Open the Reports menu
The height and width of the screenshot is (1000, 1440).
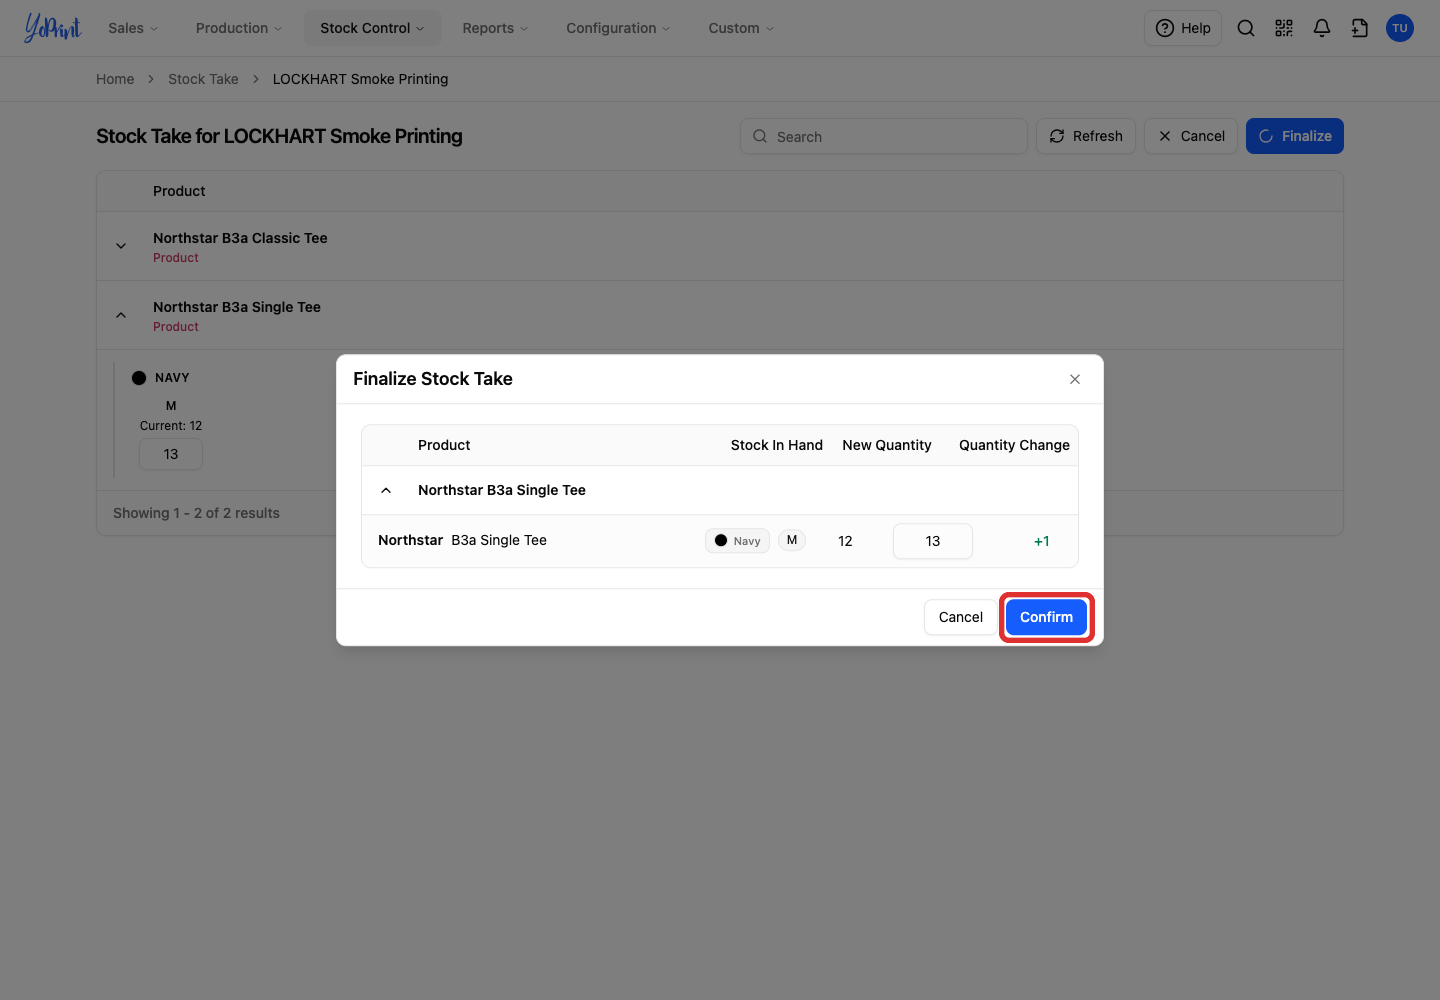tap(495, 28)
